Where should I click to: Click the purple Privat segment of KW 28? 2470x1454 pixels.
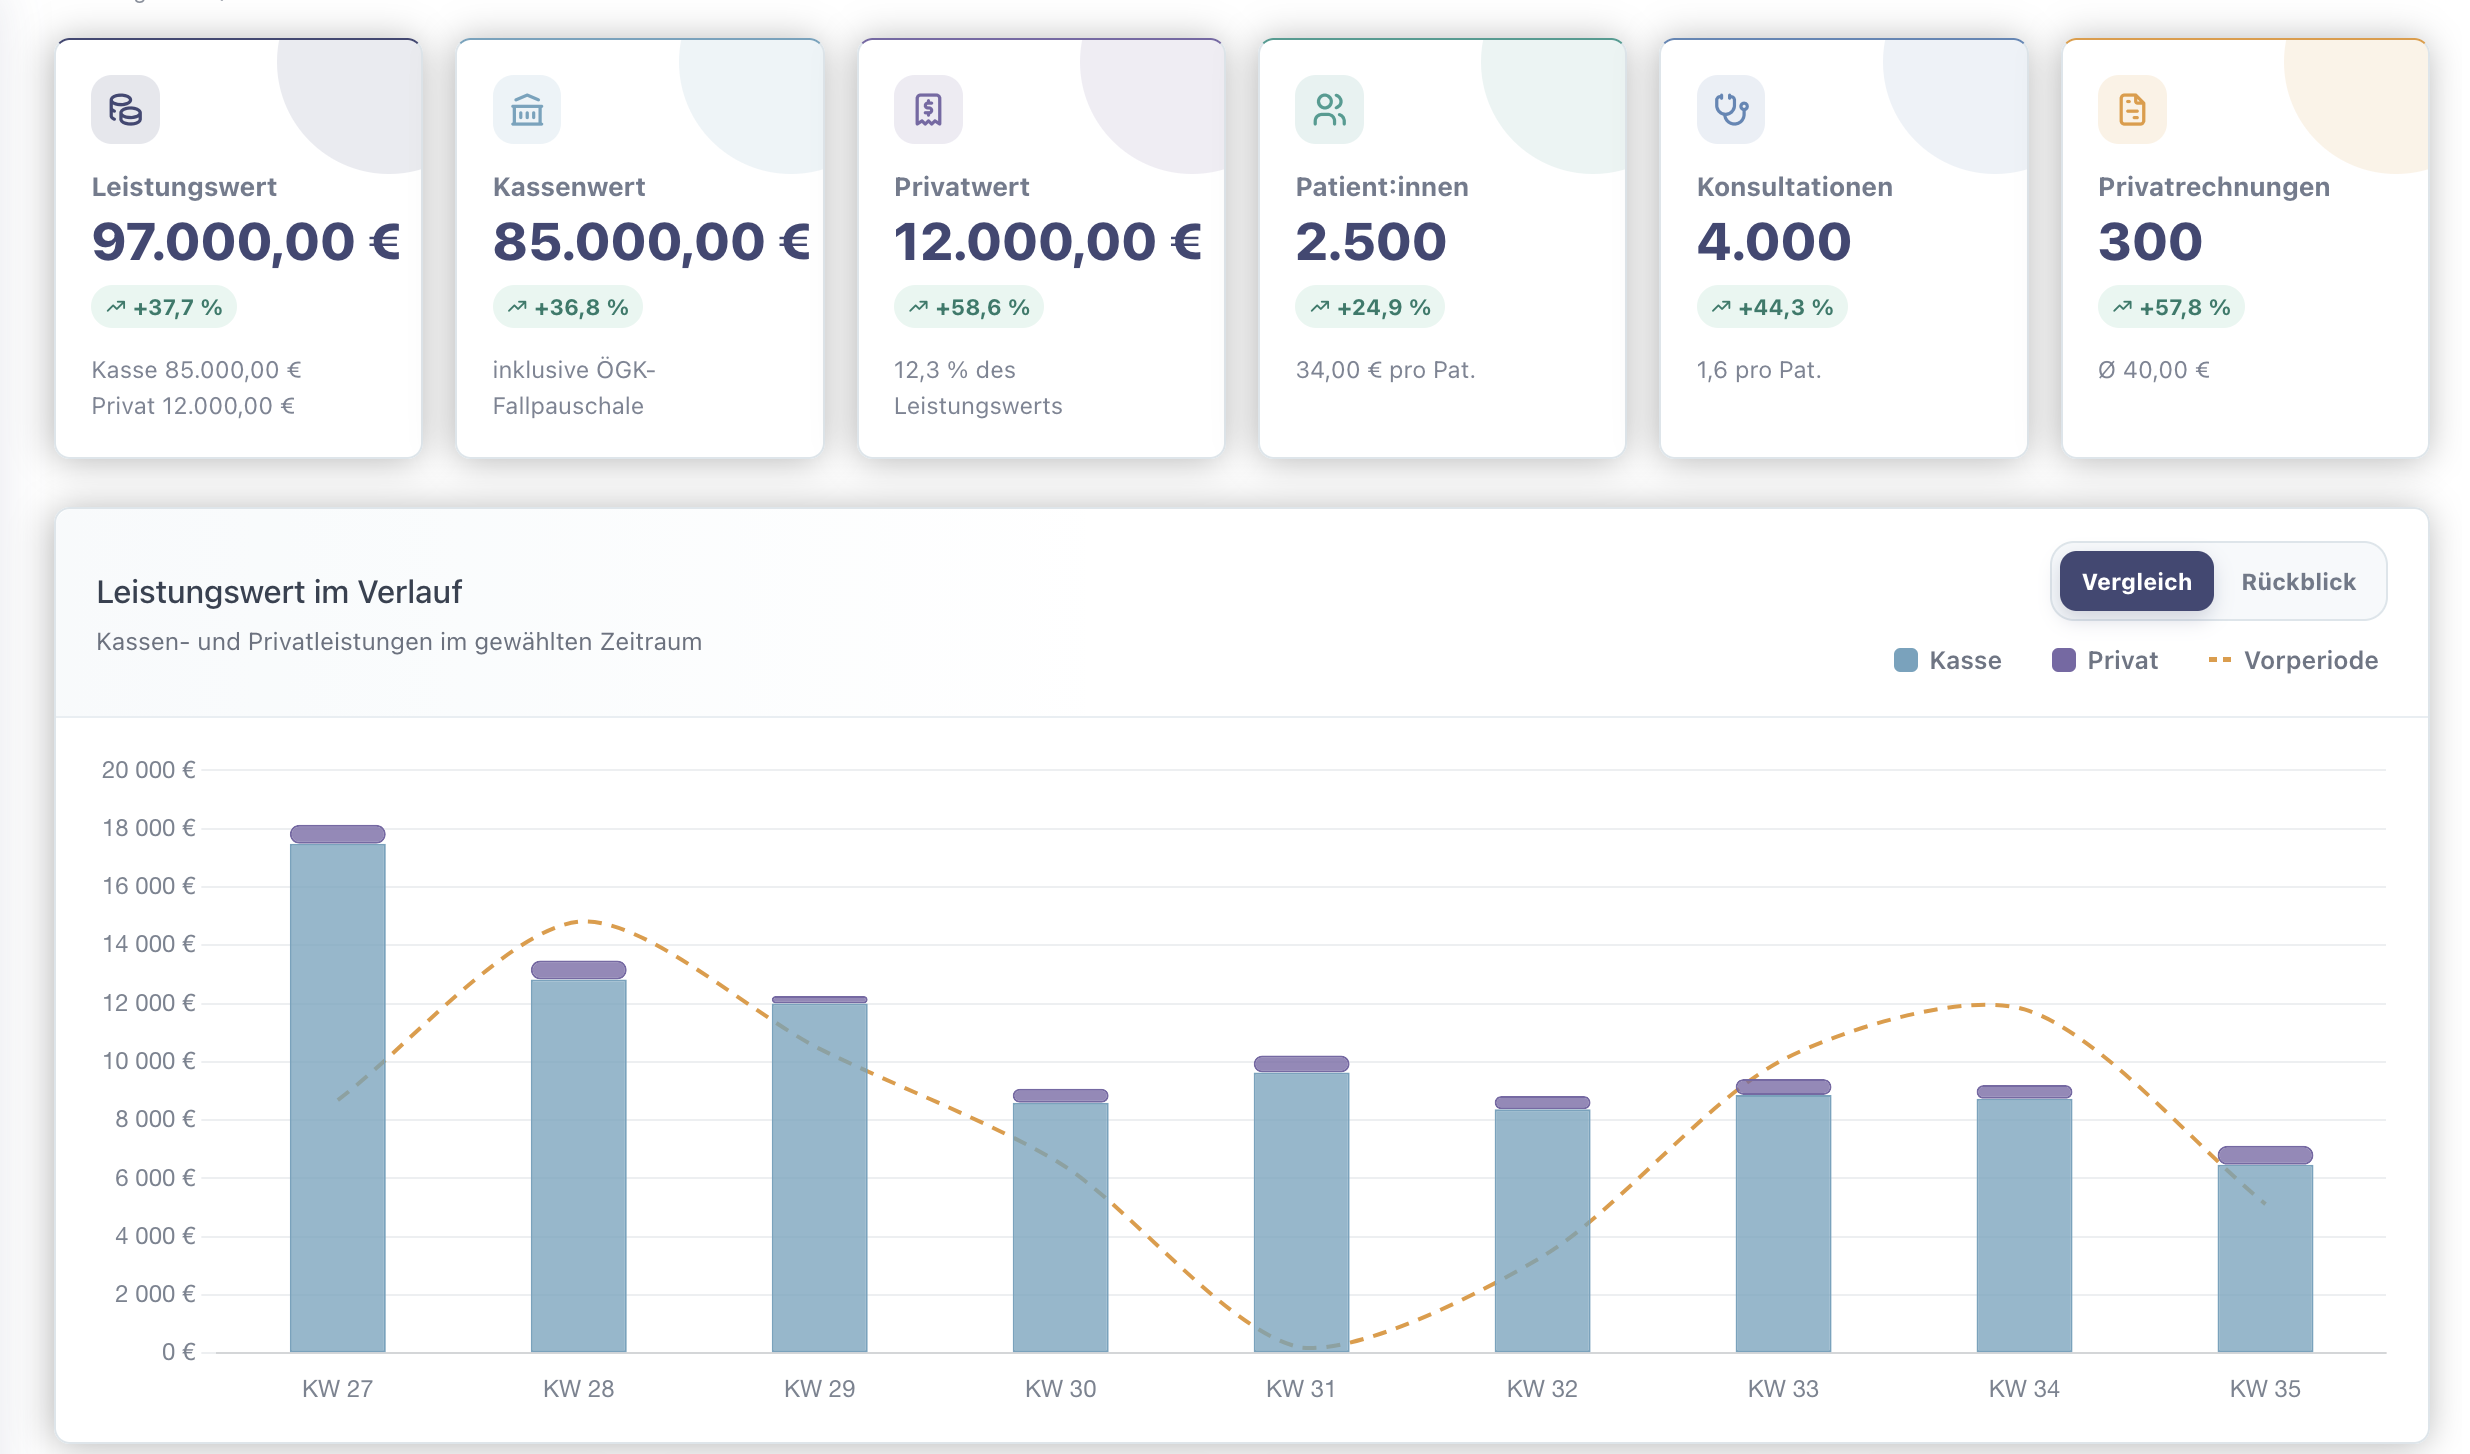[579, 970]
